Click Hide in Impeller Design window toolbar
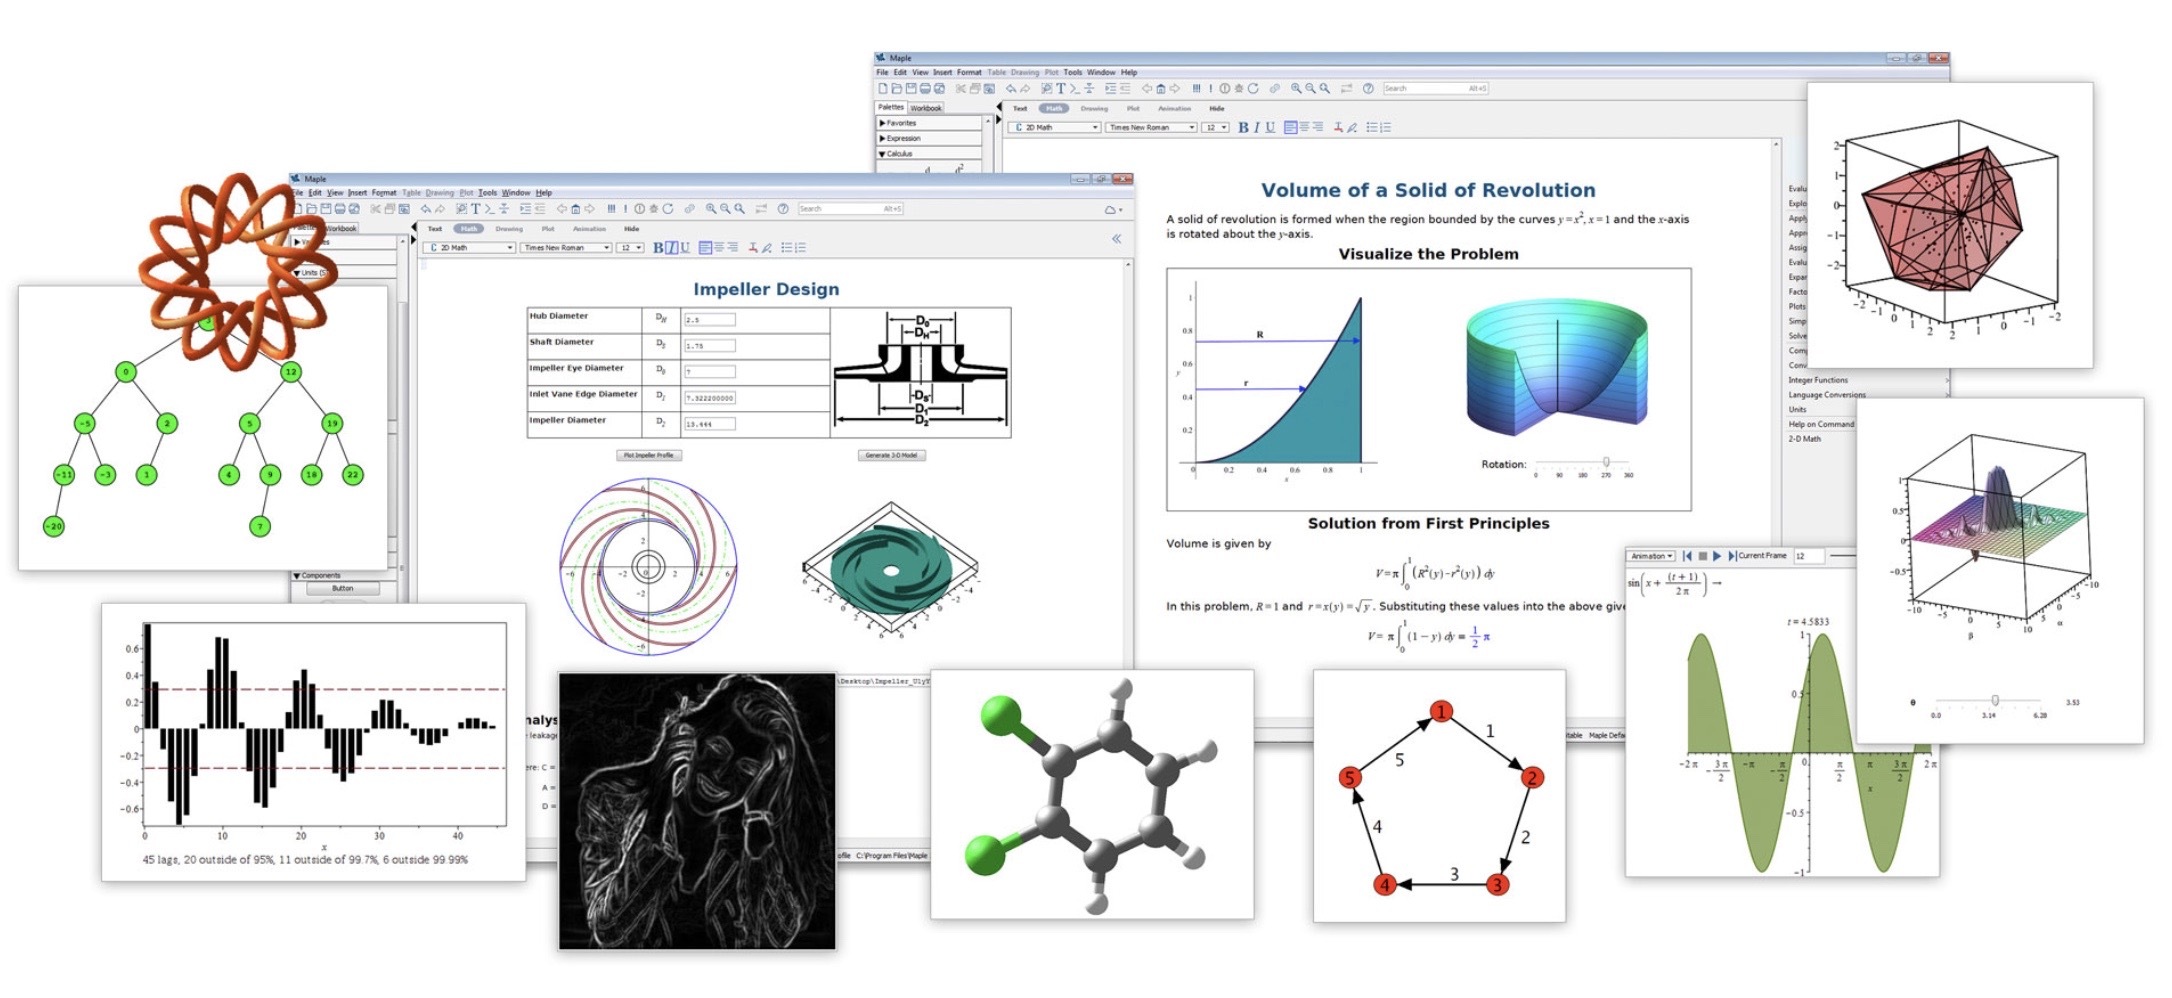This screenshot has height=998, width=2172. click(x=632, y=229)
